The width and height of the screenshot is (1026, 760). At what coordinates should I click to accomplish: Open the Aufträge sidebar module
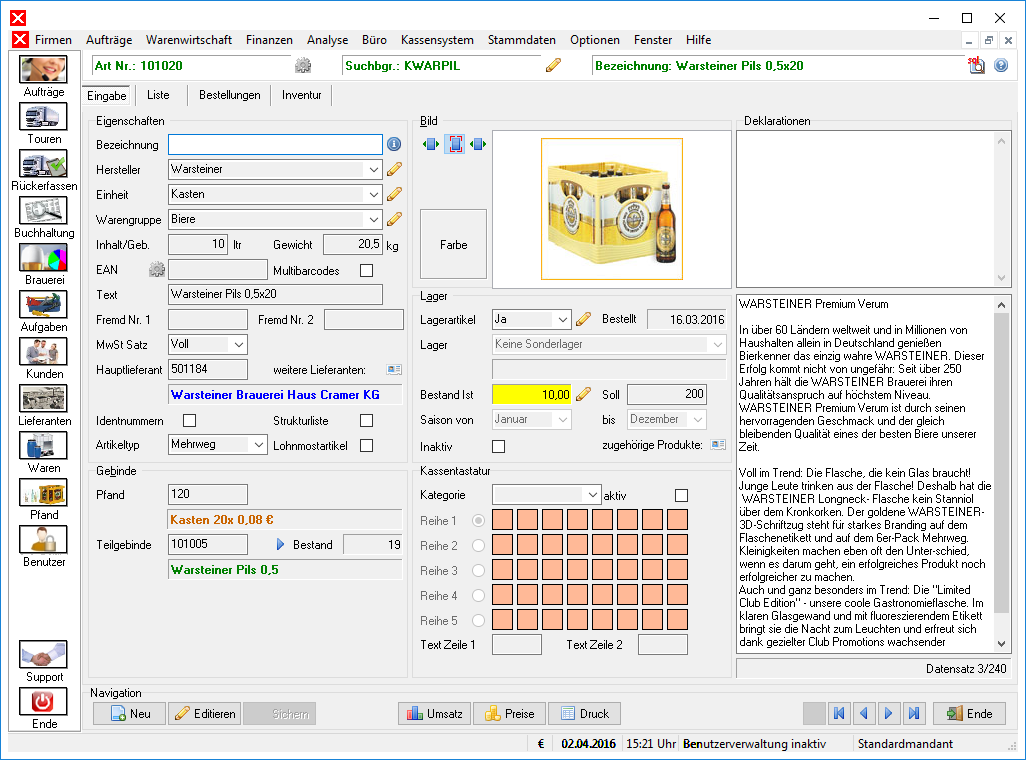pos(43,70)
